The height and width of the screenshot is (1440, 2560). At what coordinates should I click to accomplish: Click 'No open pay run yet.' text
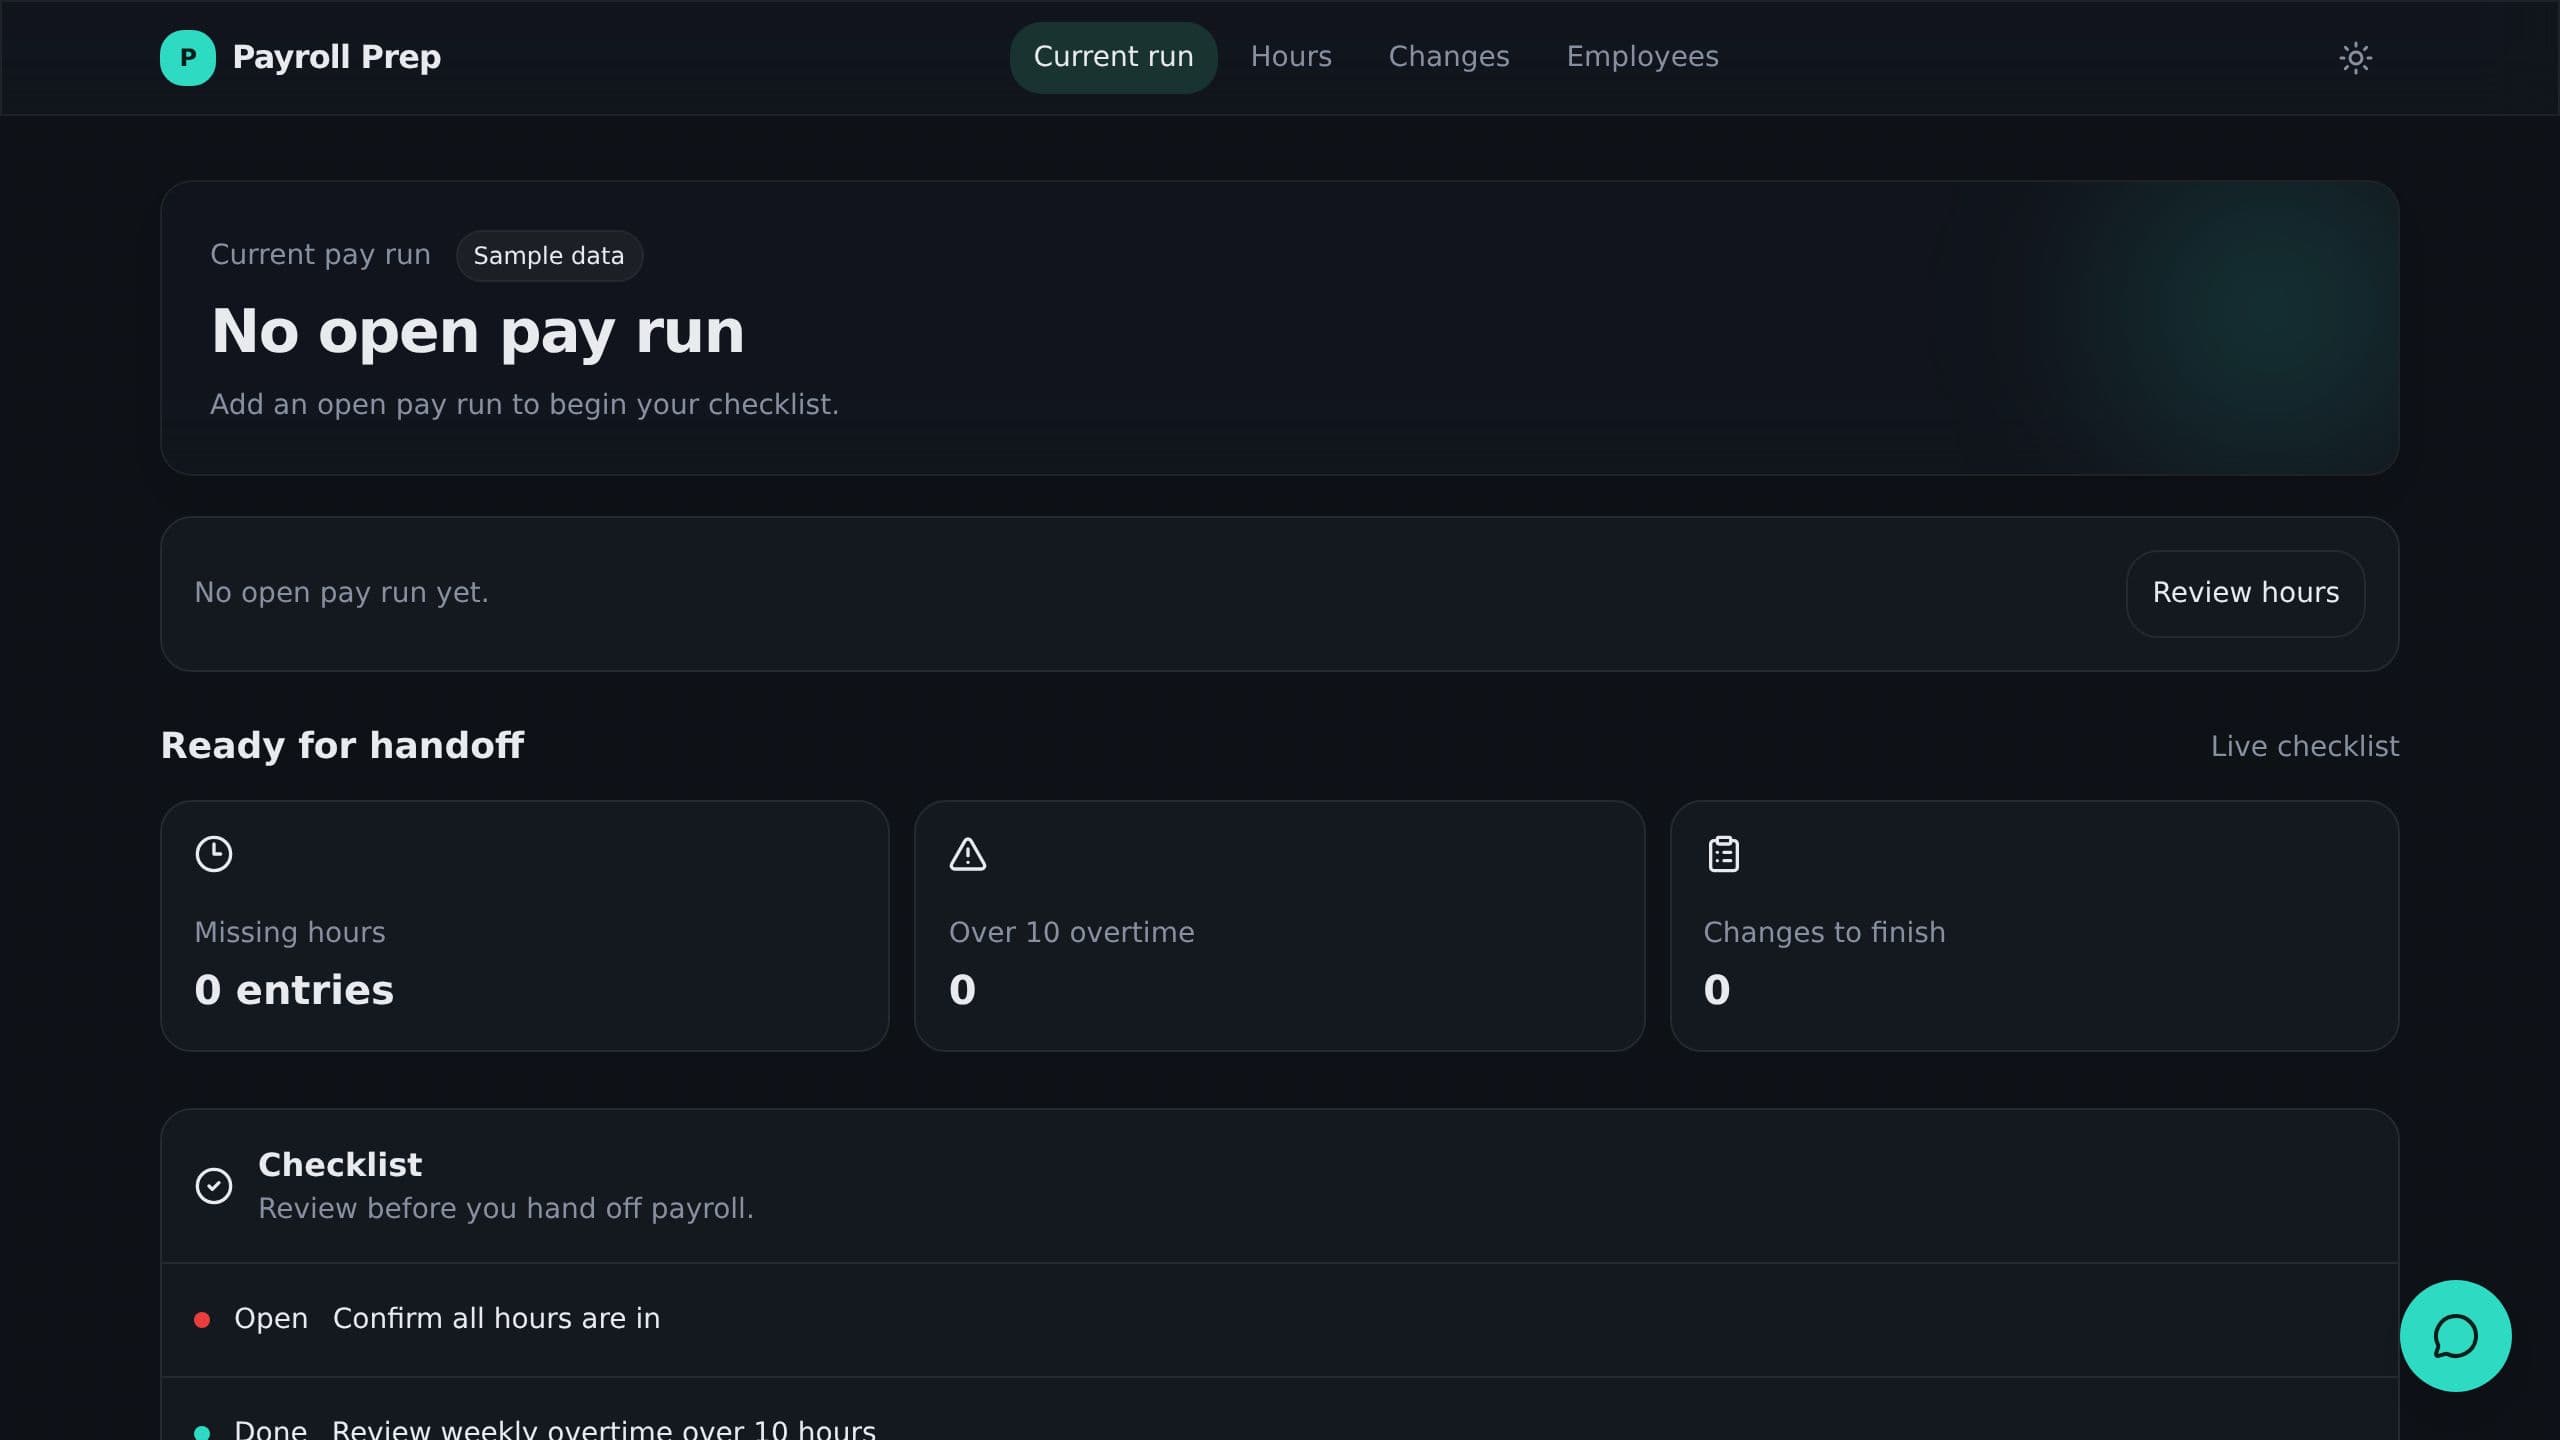(x=341, y=593)
